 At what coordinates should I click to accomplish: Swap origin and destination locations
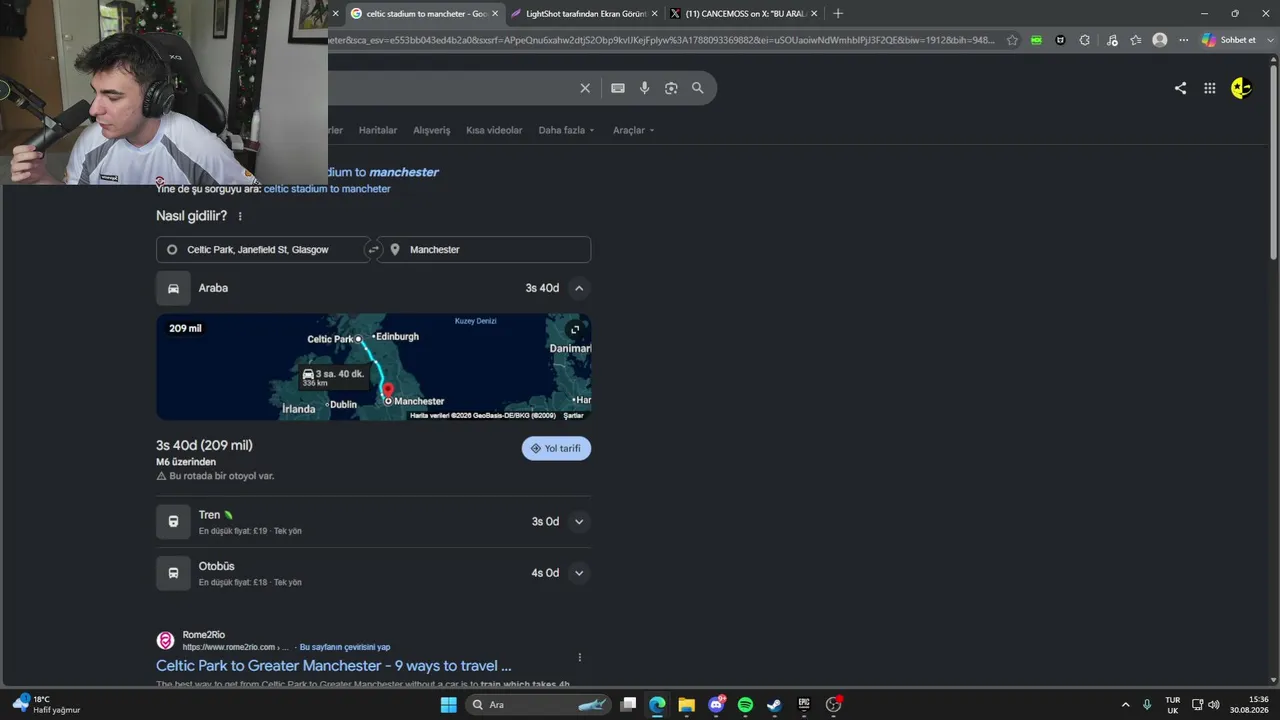[374, 249]
